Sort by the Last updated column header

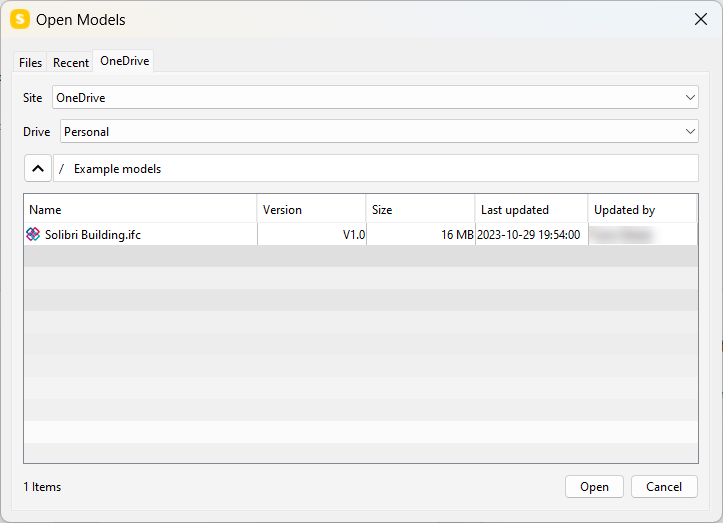point(532,210)
